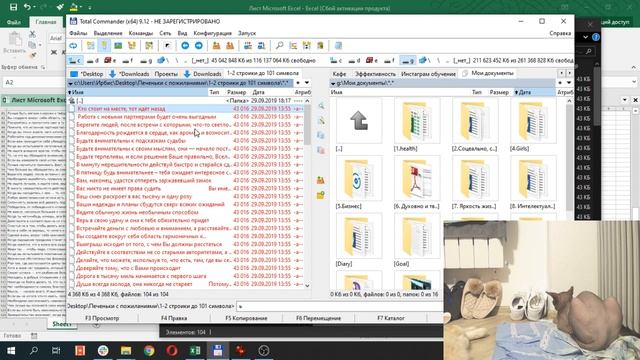Click the pack files toolbar icon

(216, 46)
